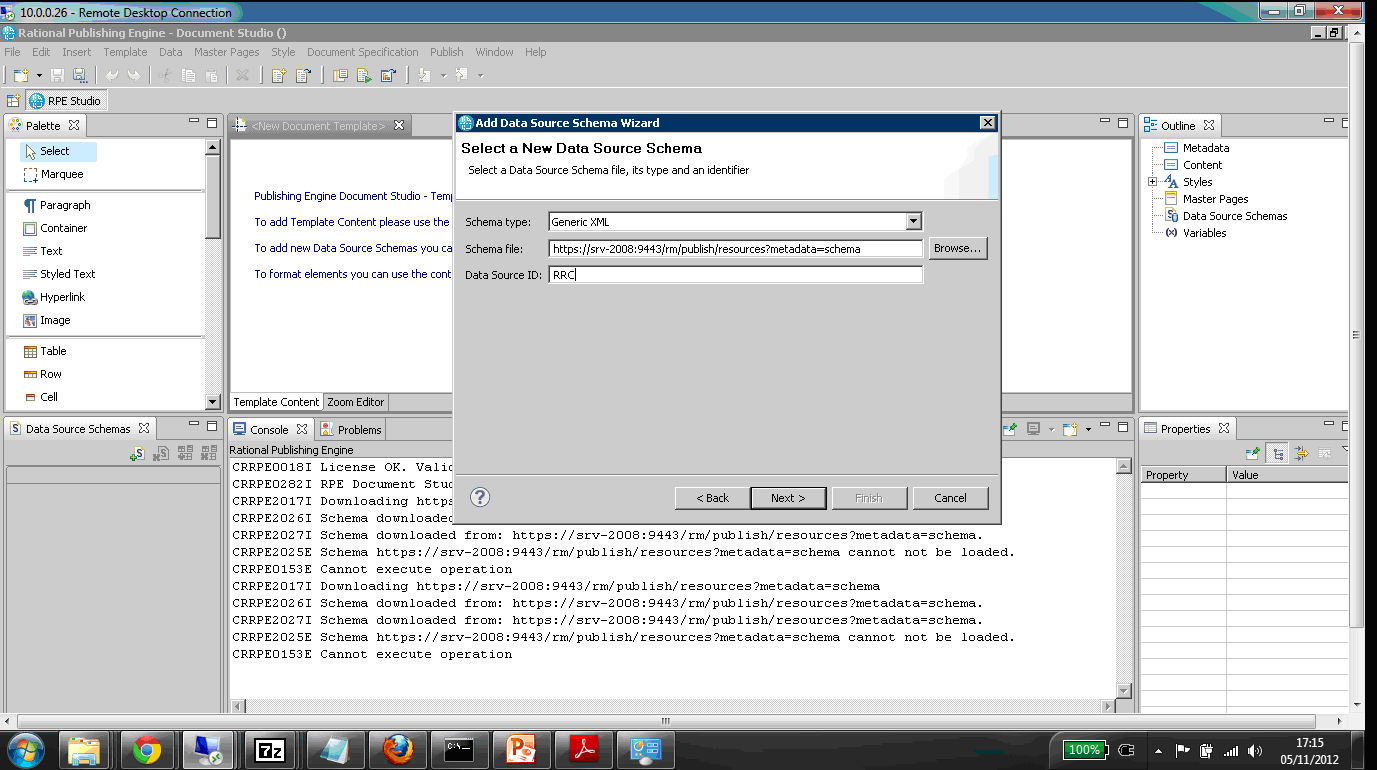This screenshot has width=1377, height=770.
Task: Select the Console tab
Action: [269, 430]
